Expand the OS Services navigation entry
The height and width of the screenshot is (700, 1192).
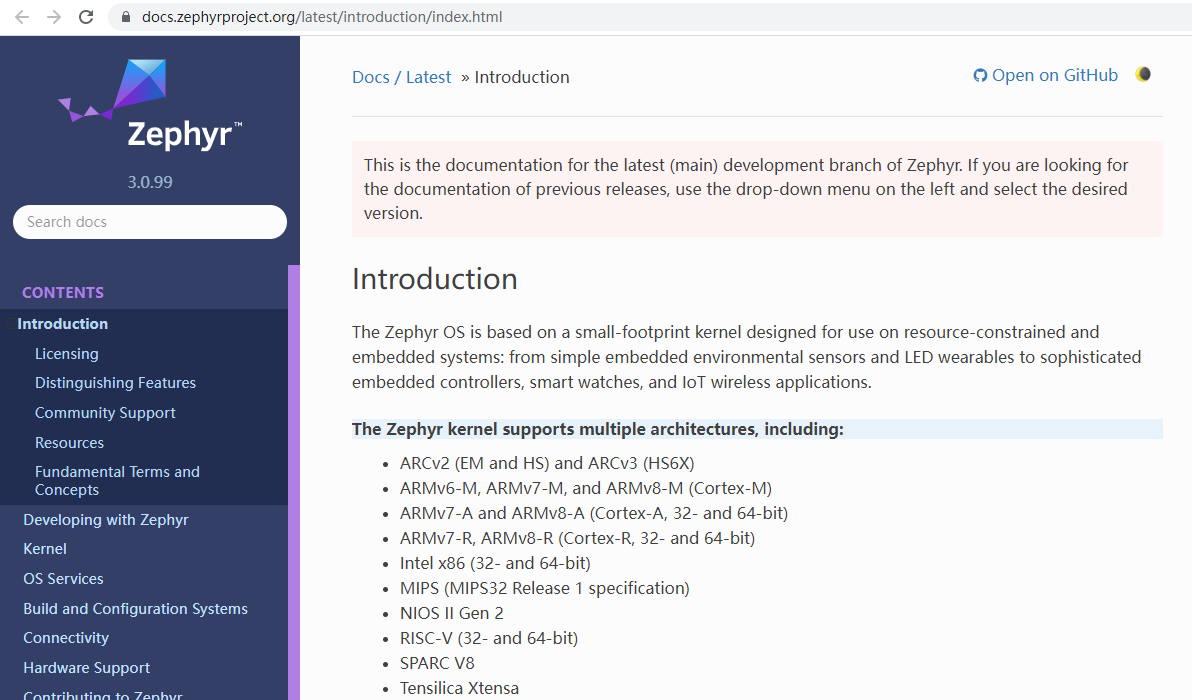(63, 578)
